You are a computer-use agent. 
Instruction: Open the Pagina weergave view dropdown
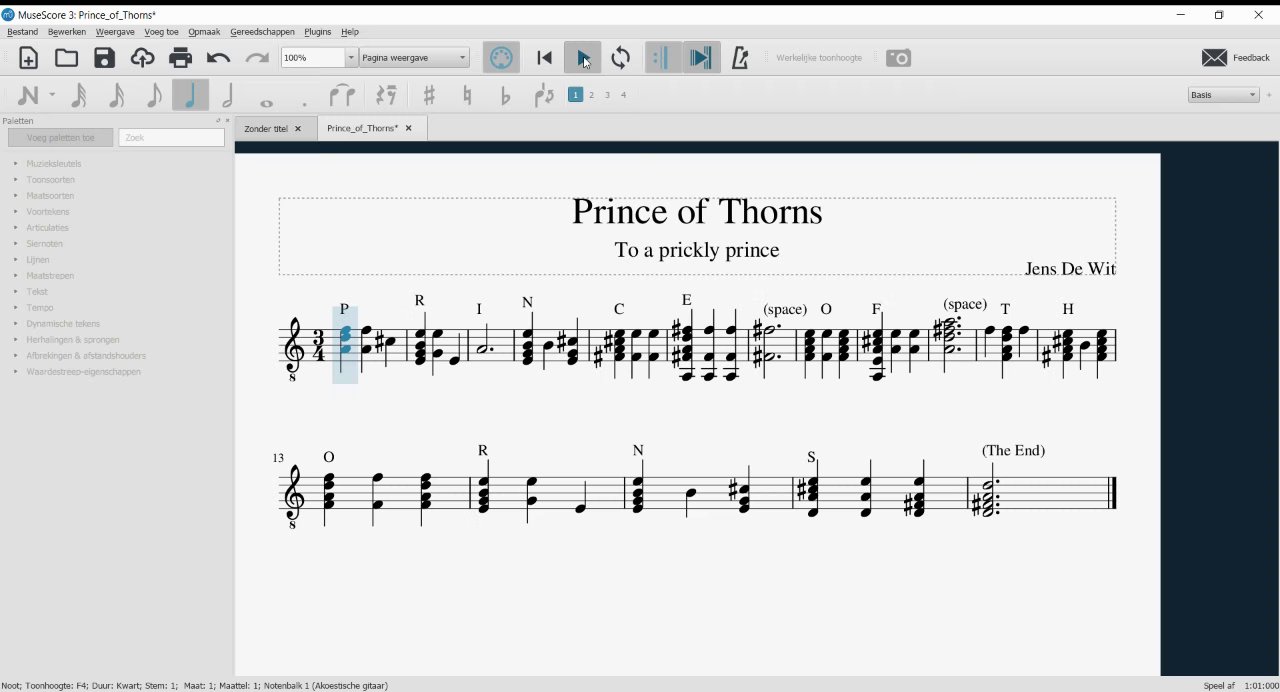(415, 58)
